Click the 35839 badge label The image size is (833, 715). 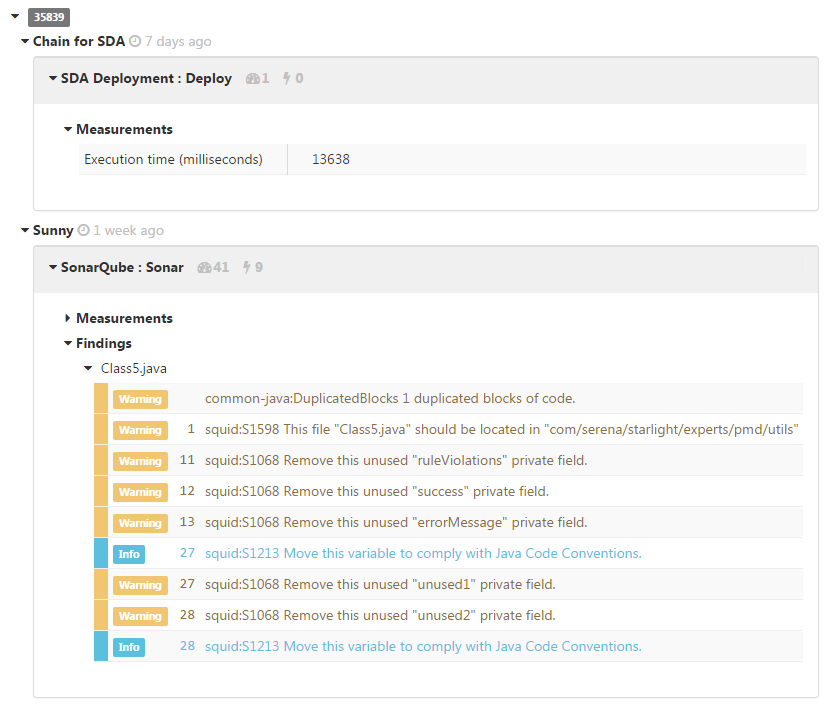click(49, 17)
